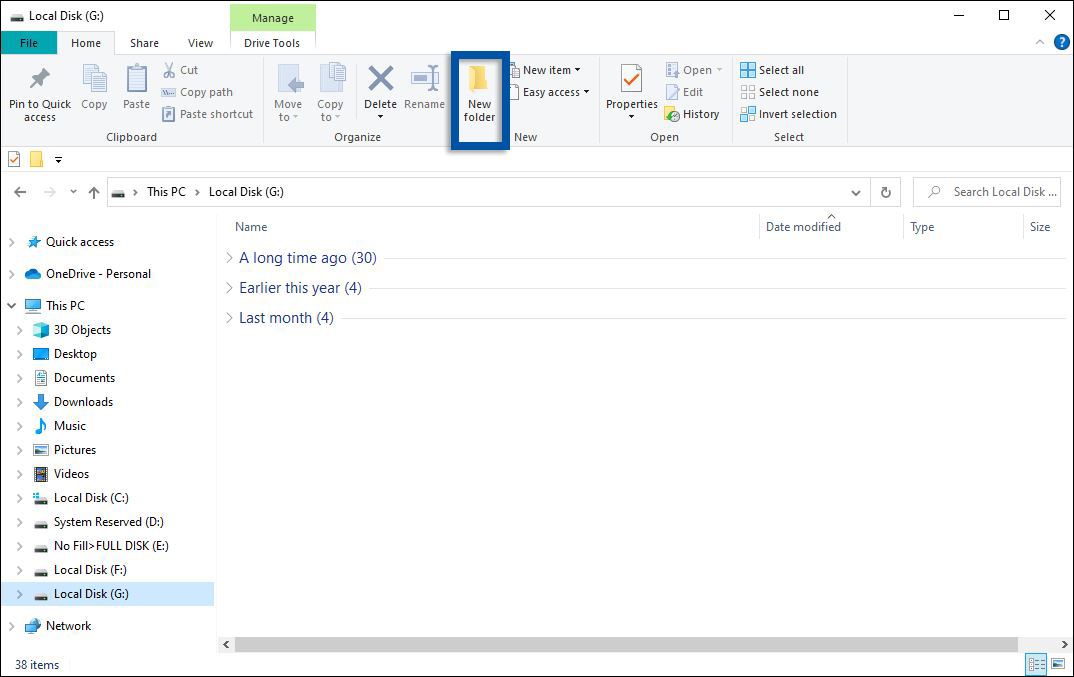Viewport: 1074px width, 677px height.
Task: Switch to large icons view in status bar
Action: click(1057, 664)
